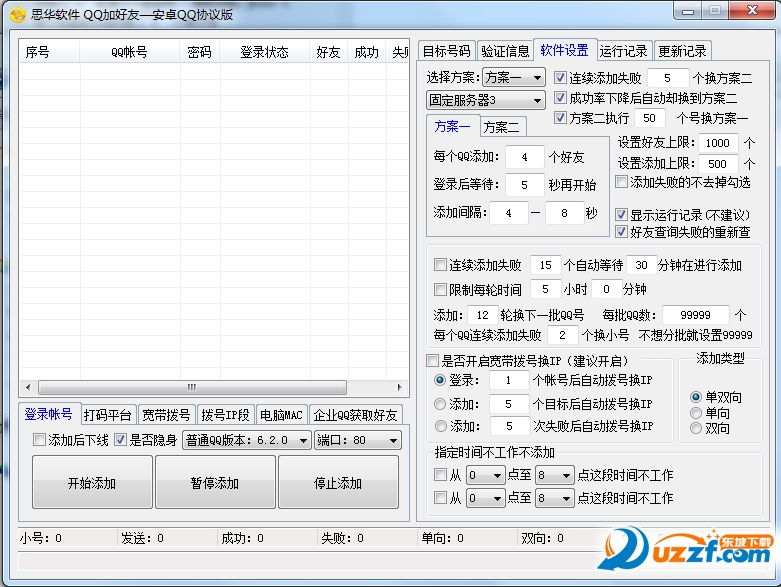
Task: Open the 端口: 80 dropdown
Action: click(357, 440)
